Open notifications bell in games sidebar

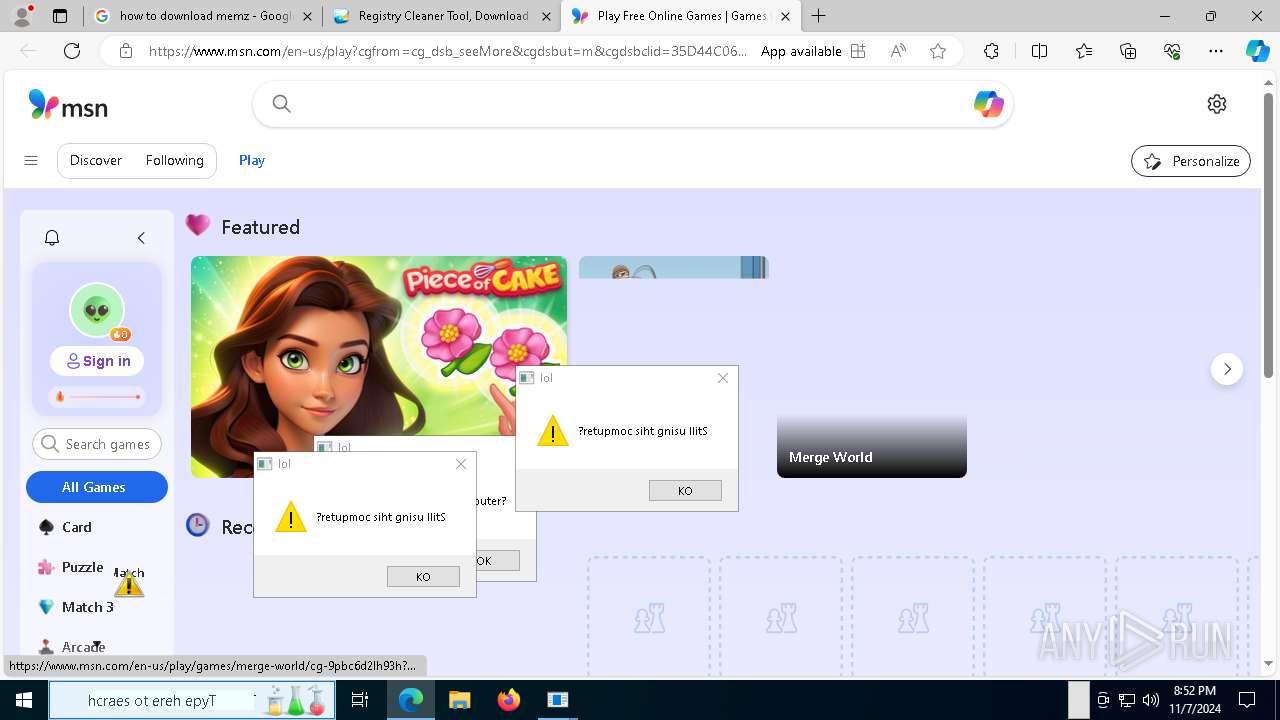point(52,238)
